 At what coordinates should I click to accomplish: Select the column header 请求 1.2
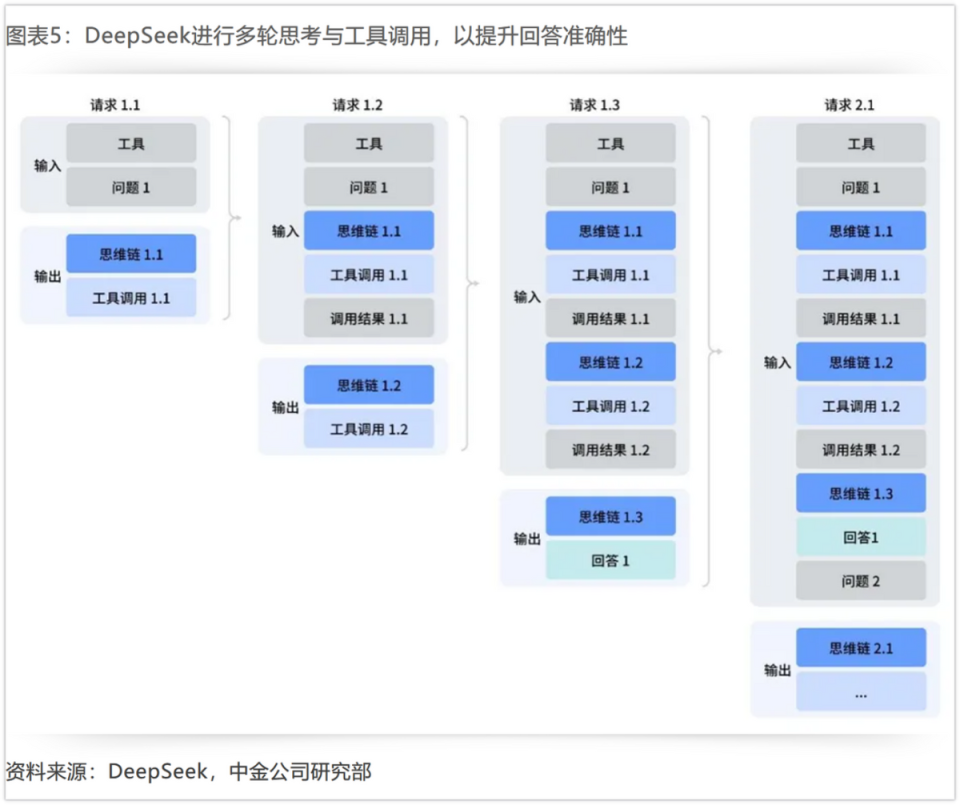pyautogui.click(x=358, y=105)
